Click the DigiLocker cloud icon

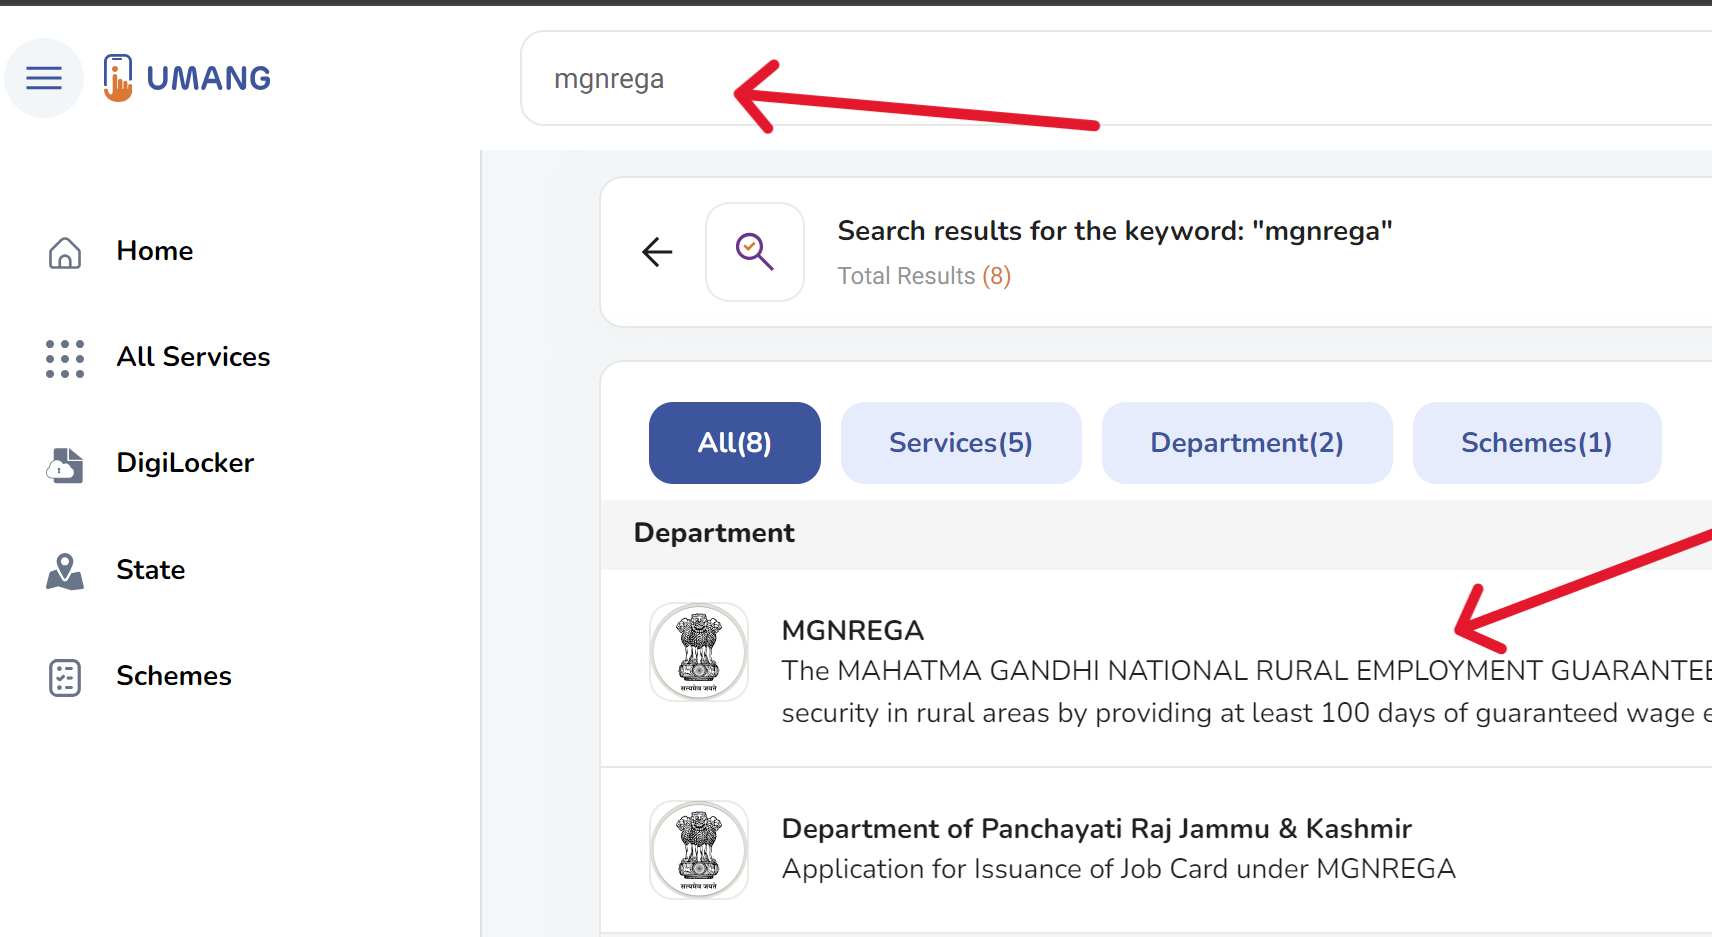tap(65, 464)
